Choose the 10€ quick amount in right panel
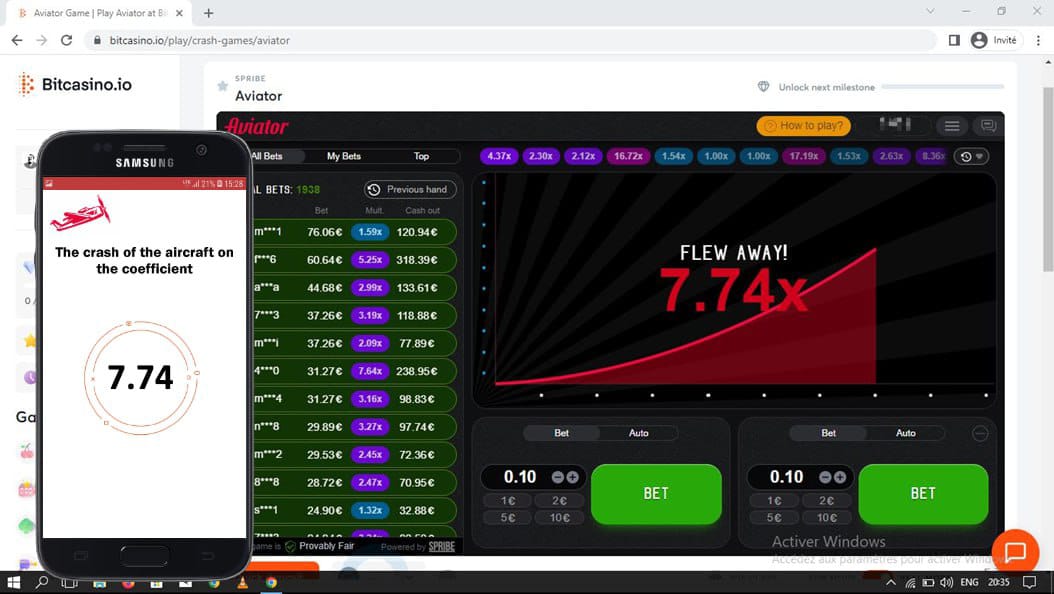1054x594 pixels. (x=826, y=517)
